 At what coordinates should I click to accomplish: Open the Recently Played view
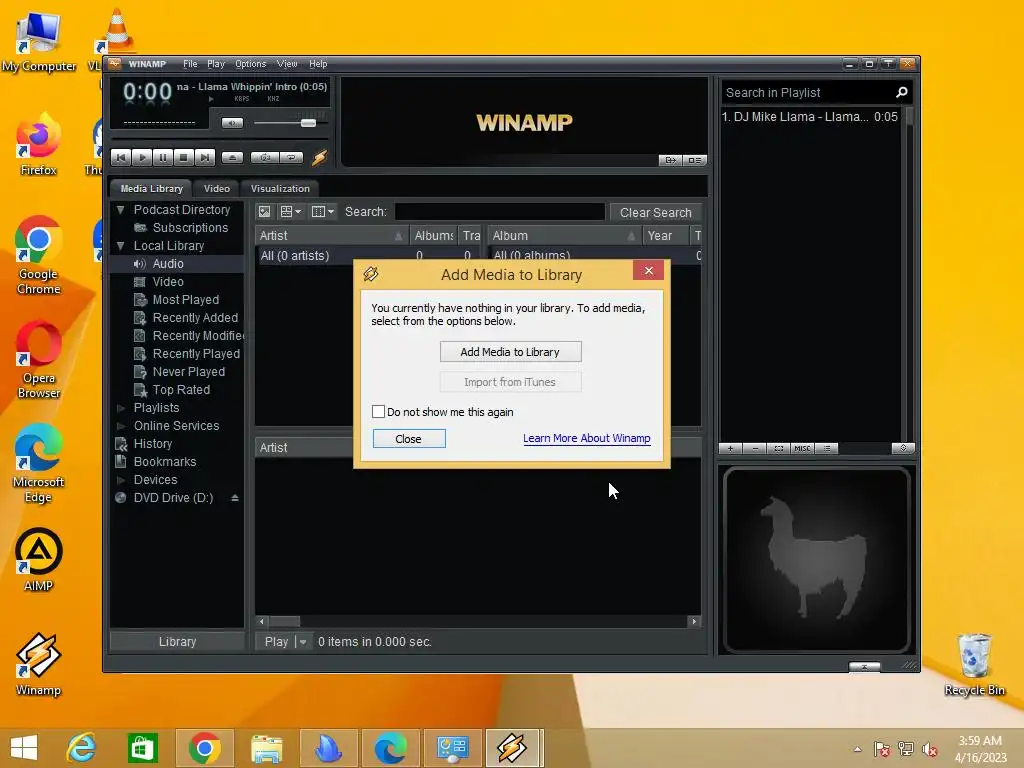click(196, 354)
